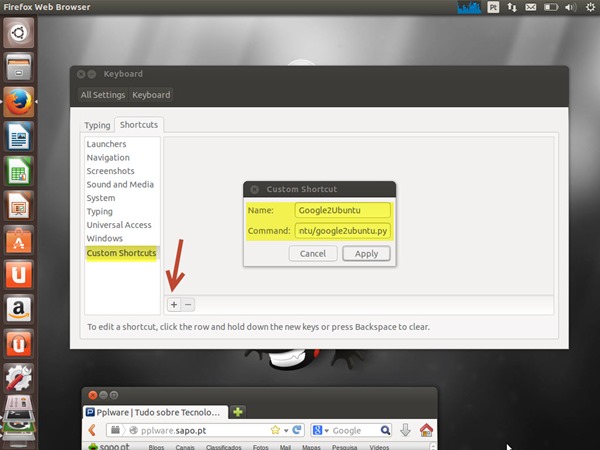600x450 pixels.
Task: Open URL history dropdown arrow in Firefox
Action: 286,431
